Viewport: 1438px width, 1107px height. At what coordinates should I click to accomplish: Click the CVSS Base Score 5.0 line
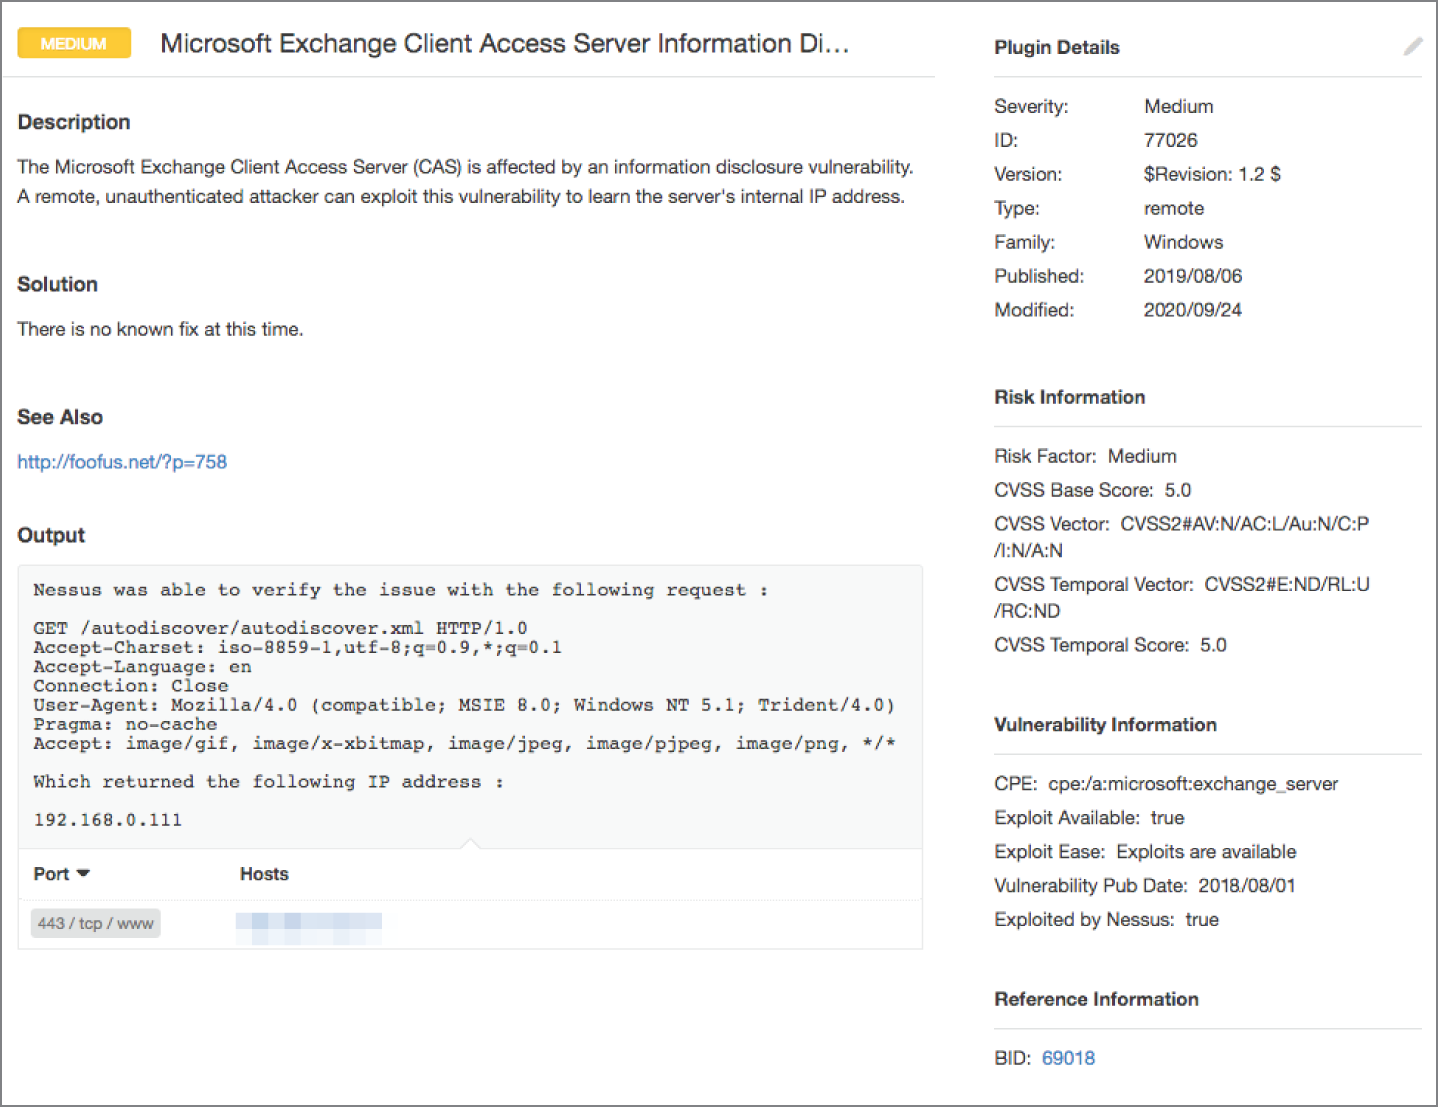point(1092,490)
